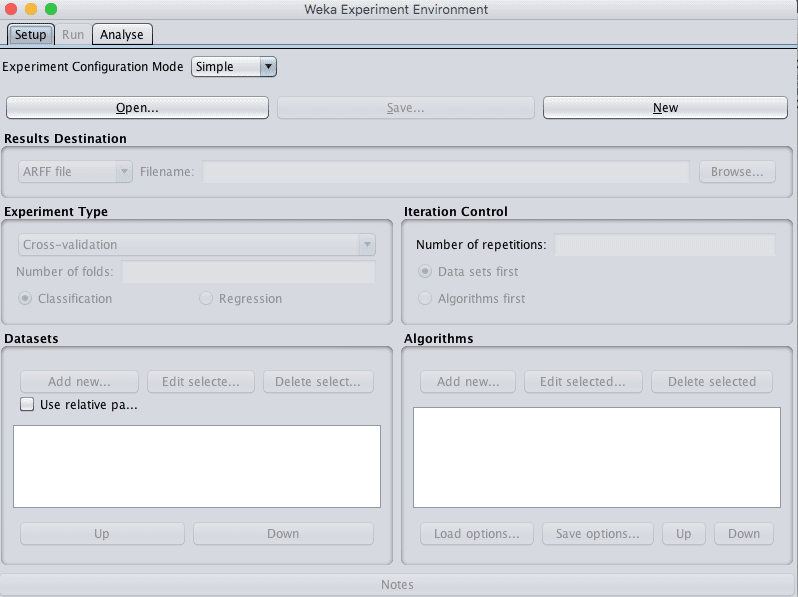Close the Weka Experiment Environment window
This screenshot has width=798, height=597.
click(x=11, y=9)
